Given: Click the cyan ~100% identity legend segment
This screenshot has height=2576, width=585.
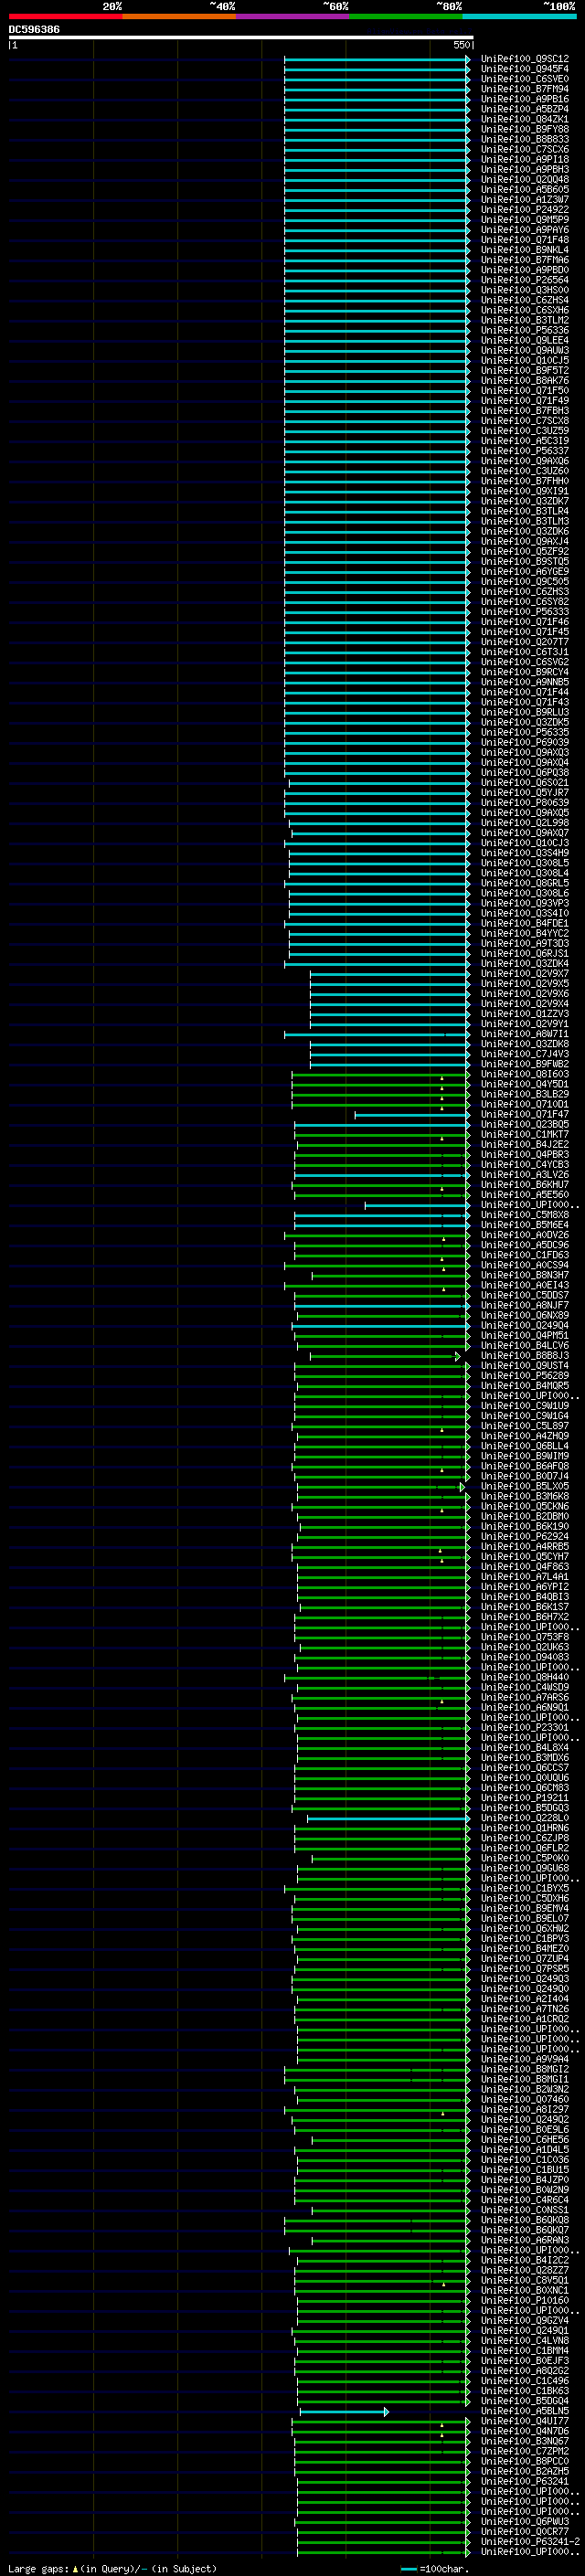Looking at the screenshot, I should point(520,16).
